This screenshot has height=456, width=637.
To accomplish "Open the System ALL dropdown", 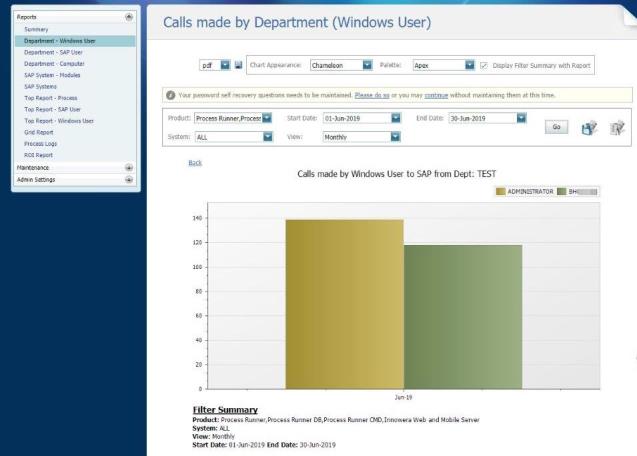I will [268, 137].
